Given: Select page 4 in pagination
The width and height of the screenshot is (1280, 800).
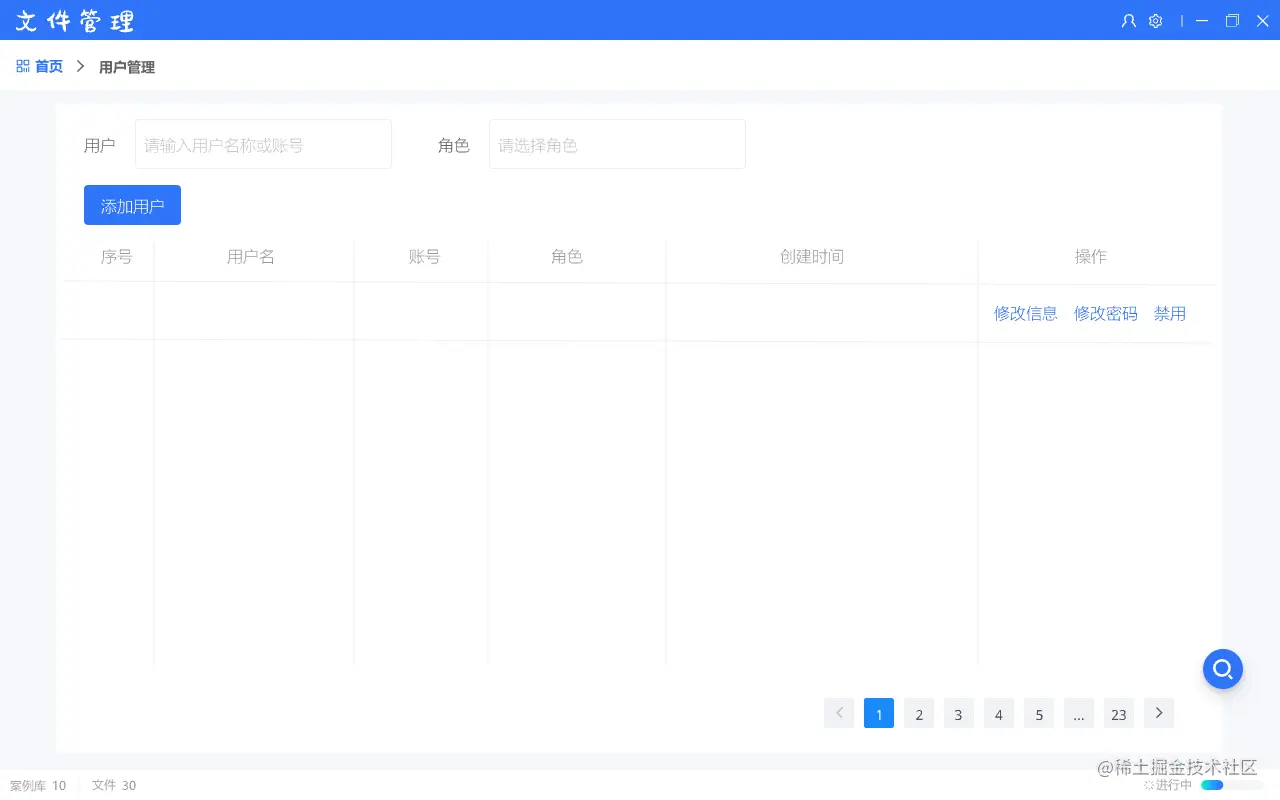Looking at the screenshot, I should pyautogui.click(x=999, y=713).
